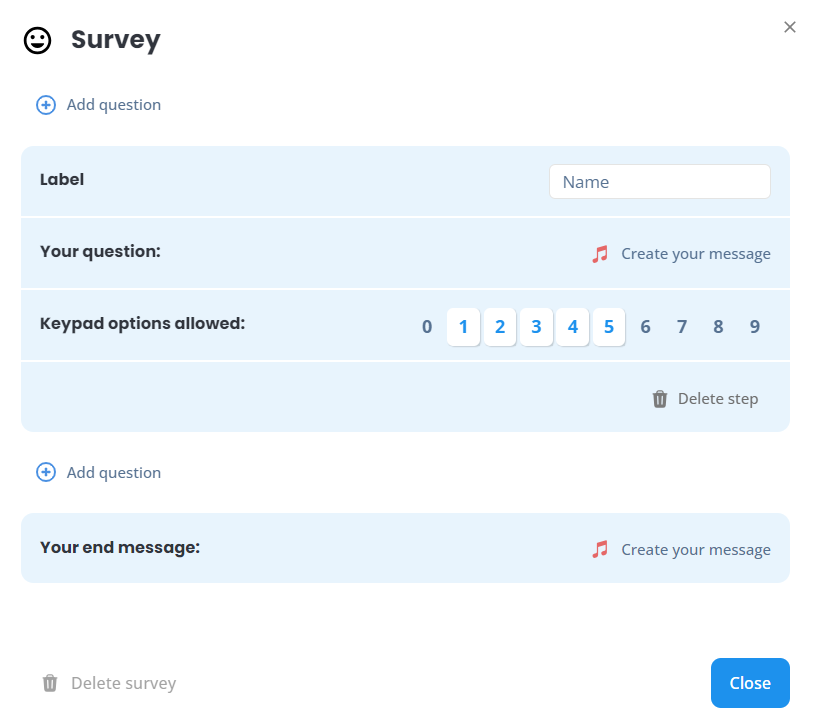Close the Survey dialog with the X
The image size is (819, 726).
[790, 27]
